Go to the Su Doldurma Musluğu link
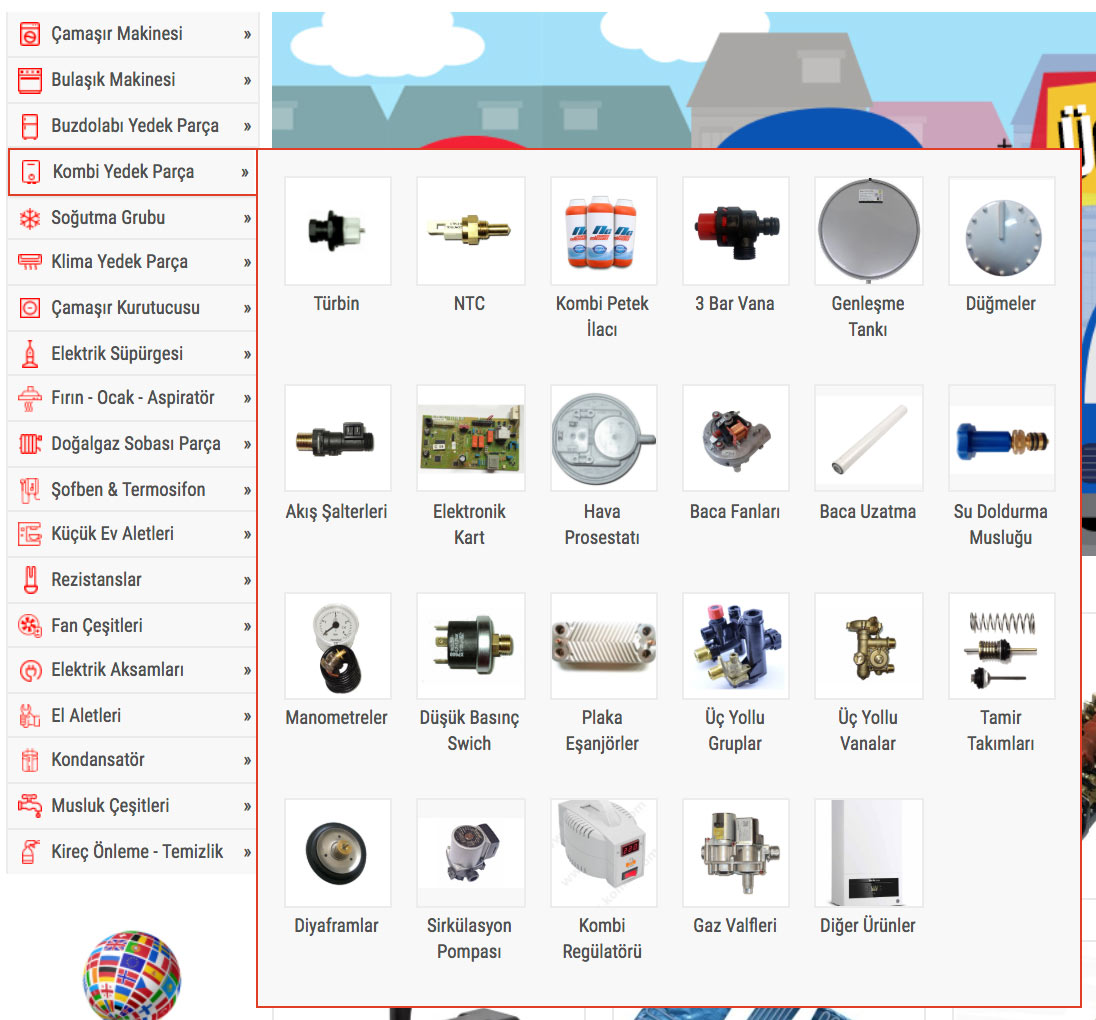The height and width of the screenshot is (1020, 1096). point(1000,524)
